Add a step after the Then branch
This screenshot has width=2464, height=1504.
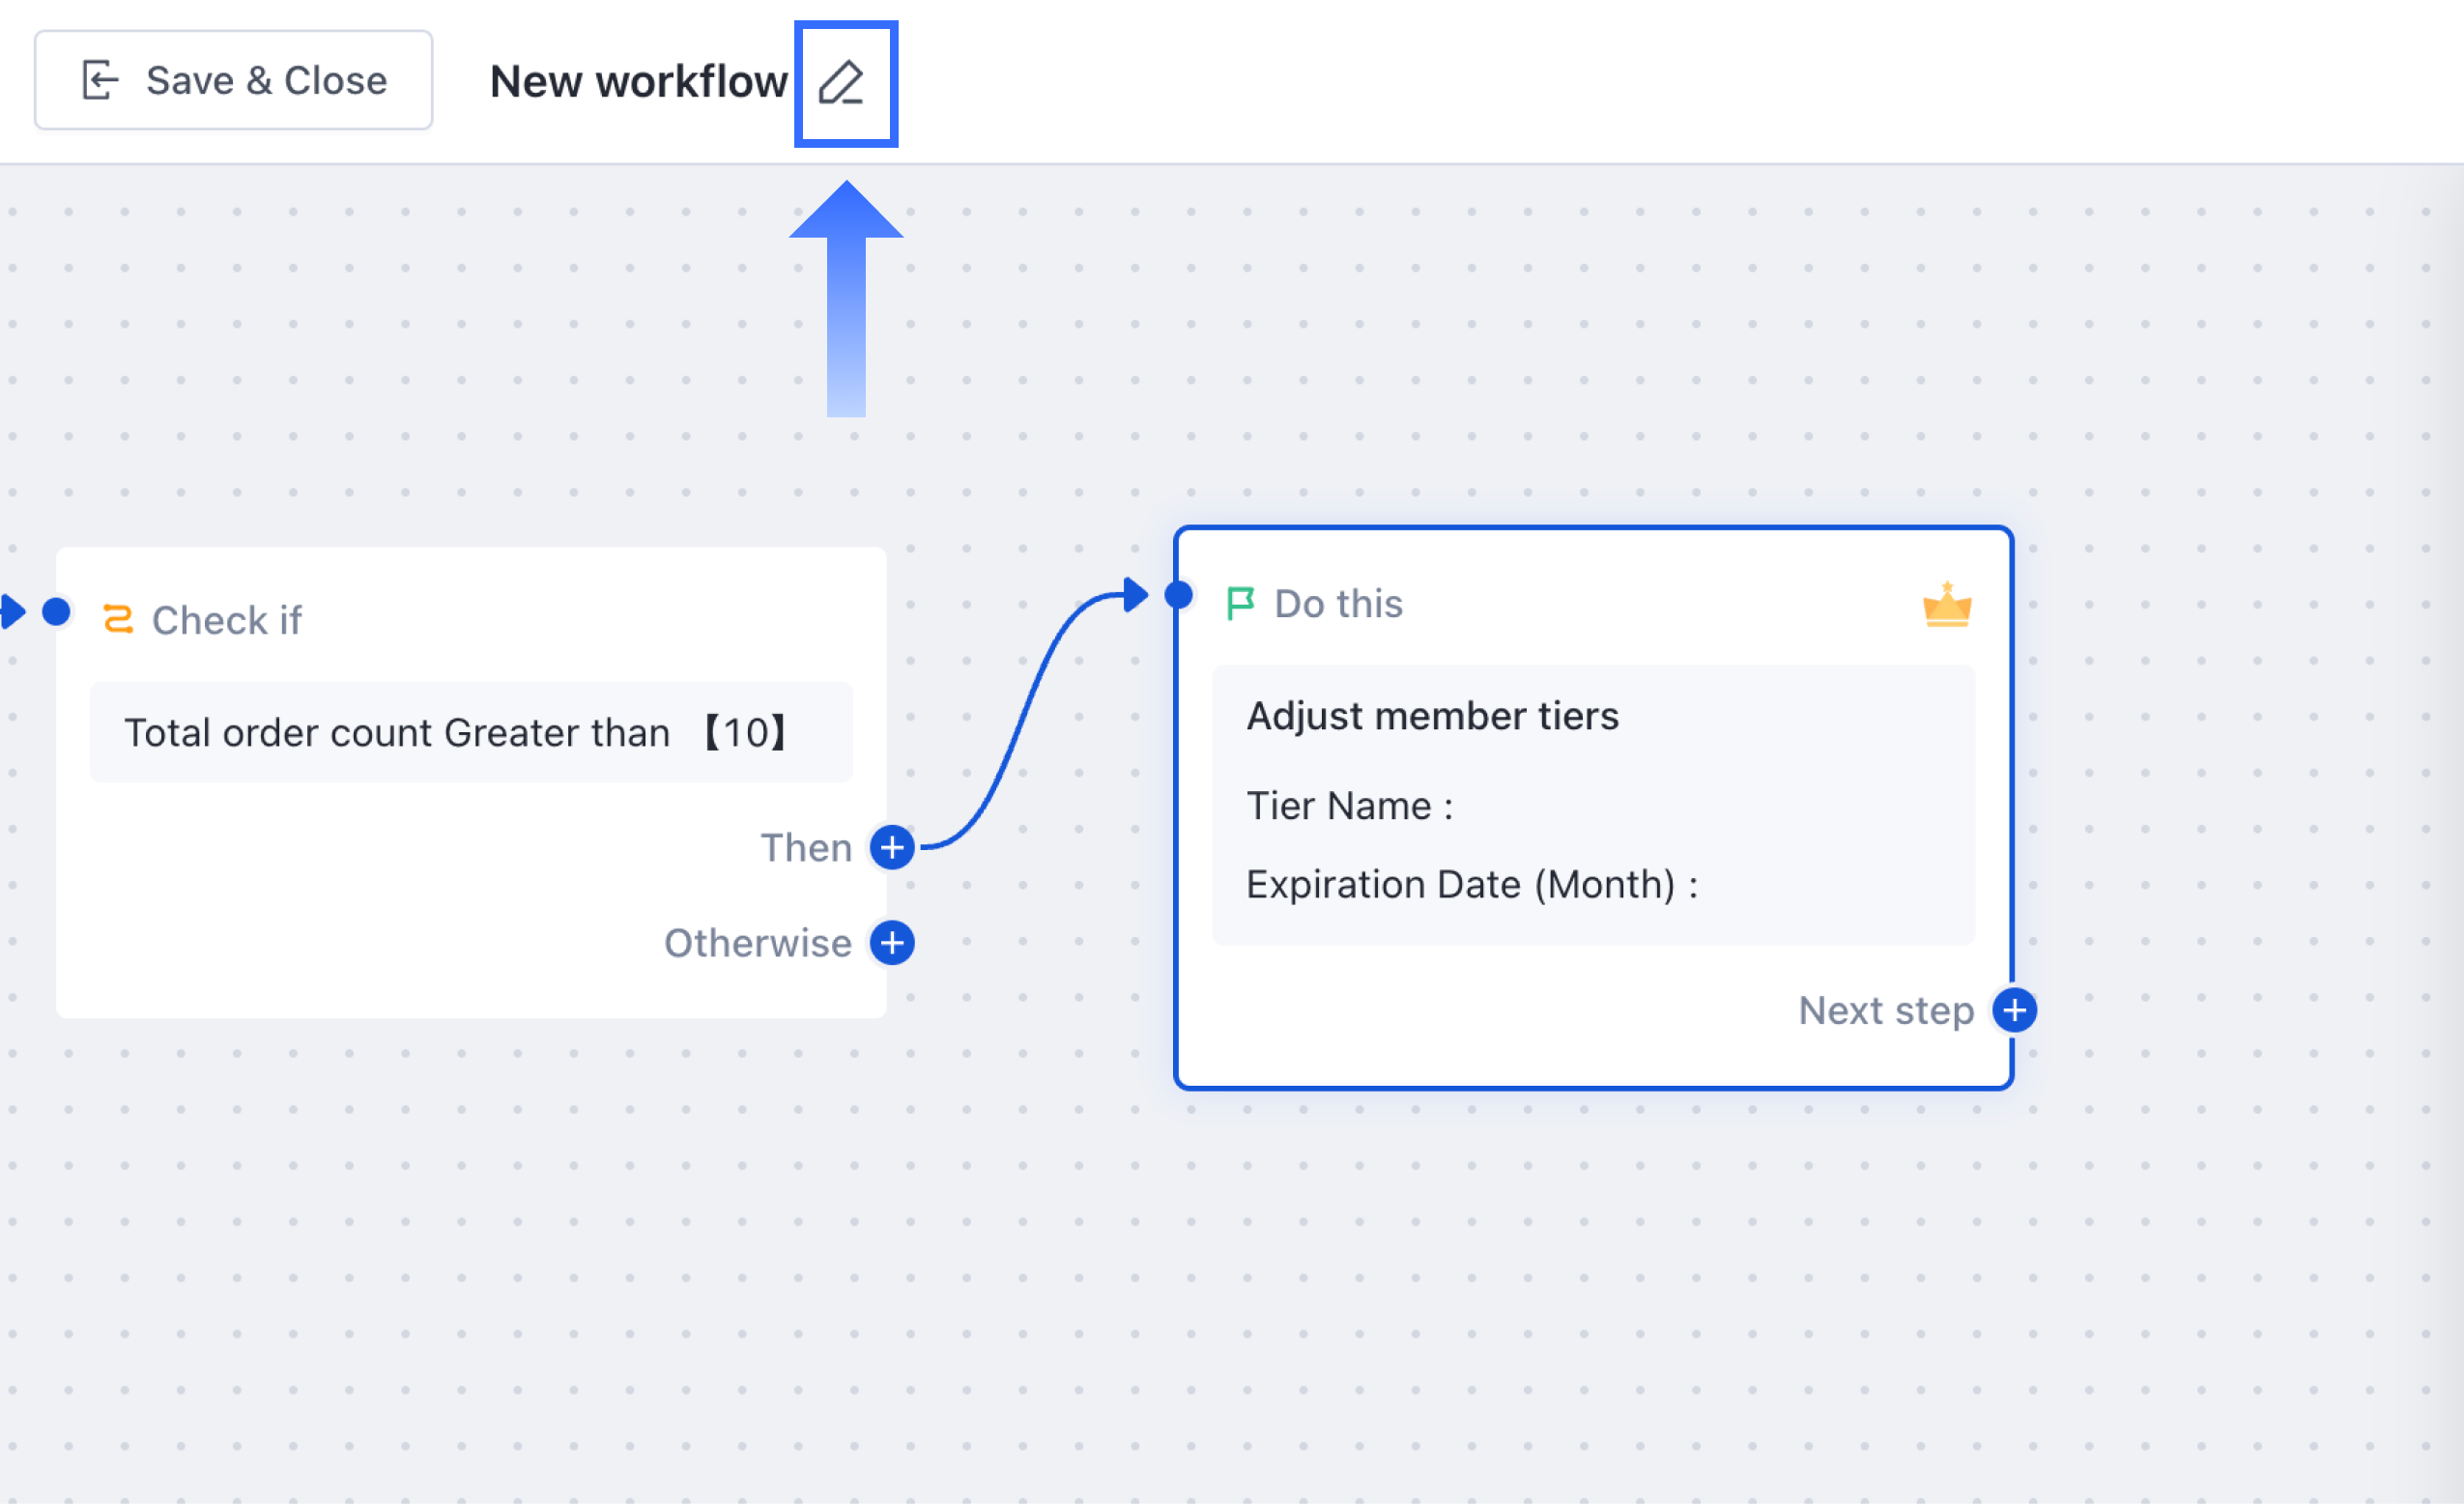click(x=892, y=848)
